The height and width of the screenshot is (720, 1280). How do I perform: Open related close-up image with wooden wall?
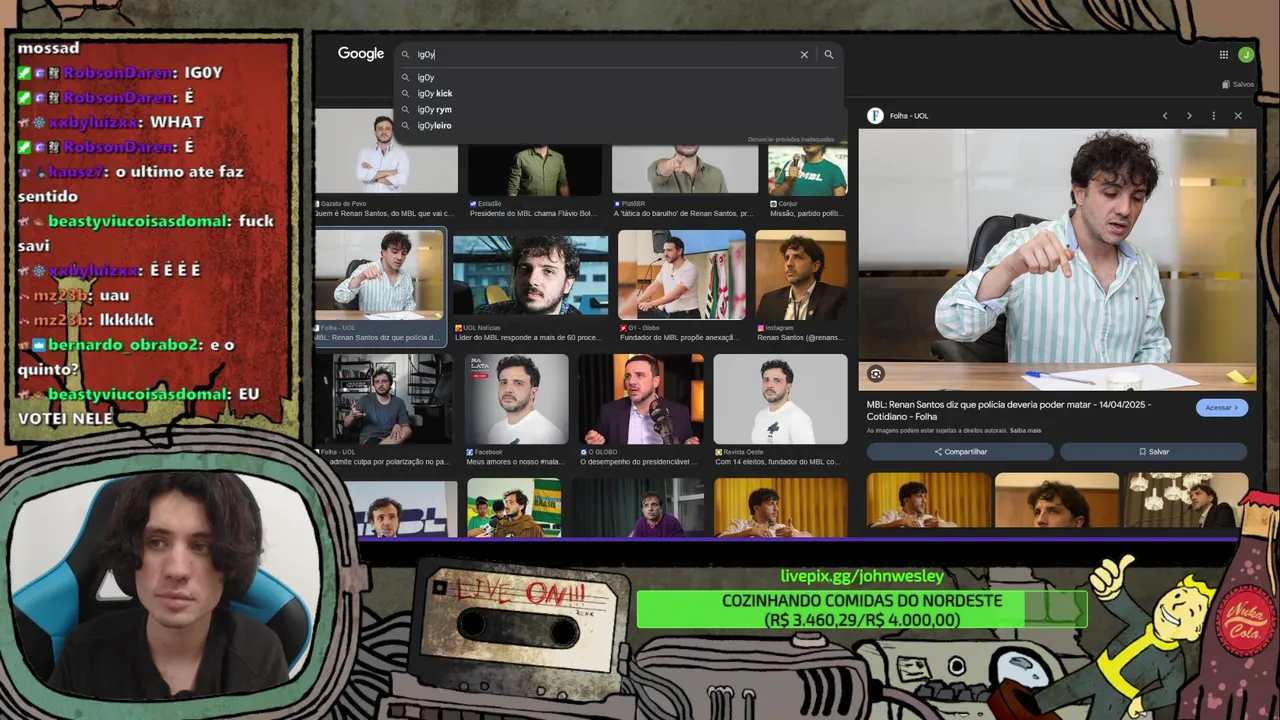coord(1057,499)
